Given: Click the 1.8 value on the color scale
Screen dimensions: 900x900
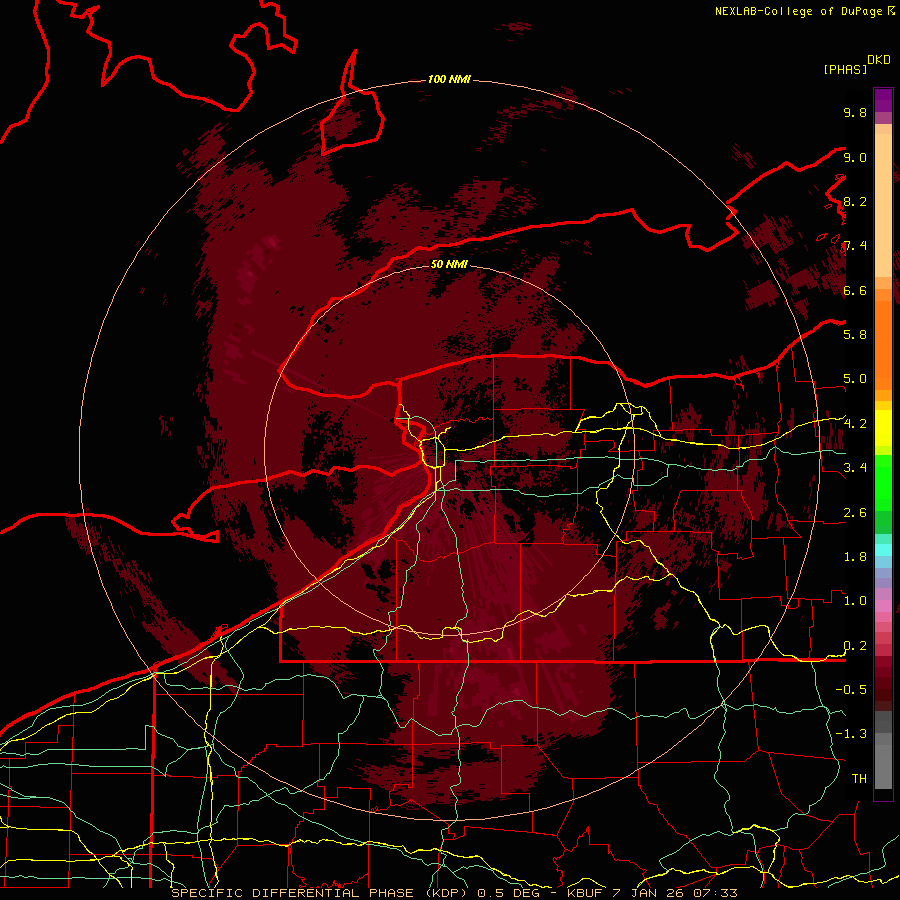Looking at the screenshot, I should pos(855,557).
